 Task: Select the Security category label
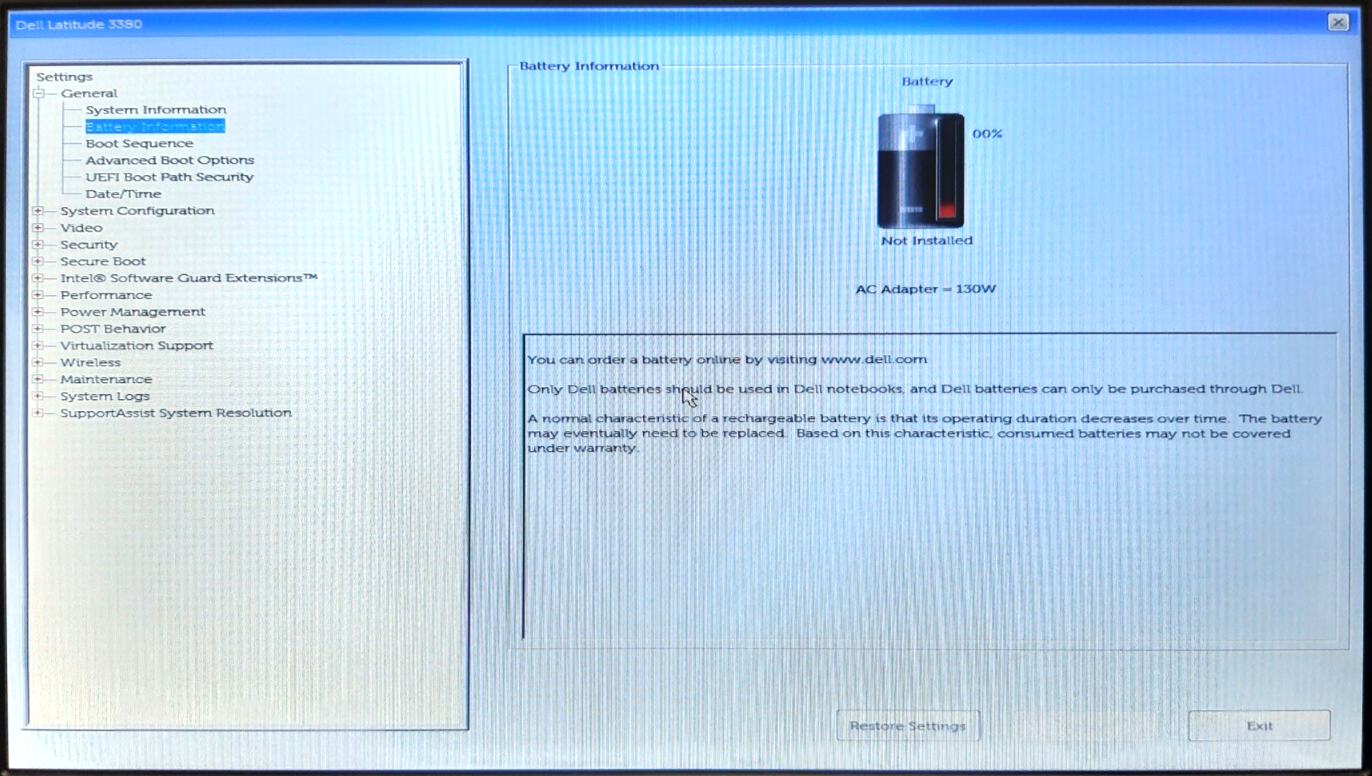(89, 245)
